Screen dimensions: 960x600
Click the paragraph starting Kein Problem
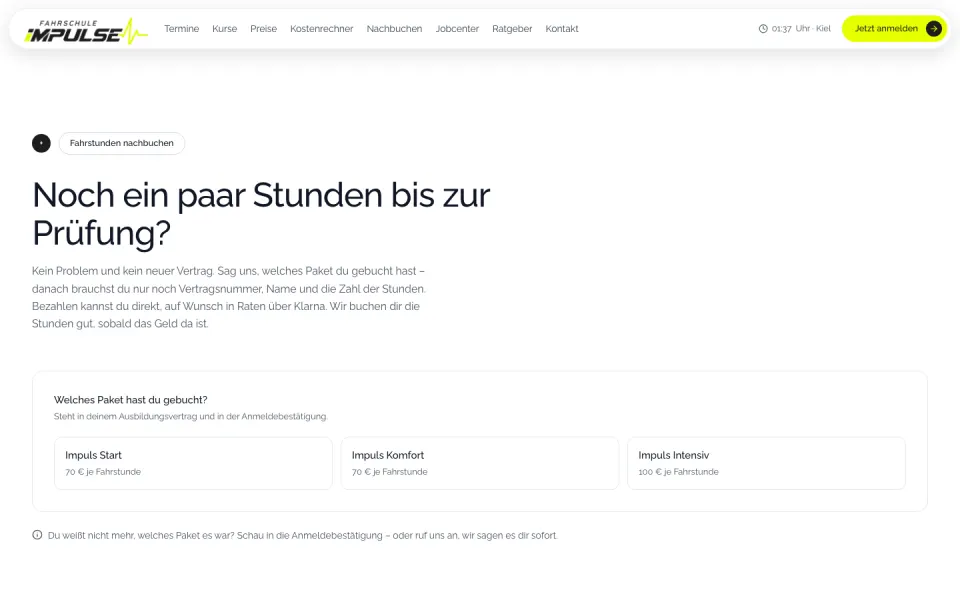click(228, 297)
